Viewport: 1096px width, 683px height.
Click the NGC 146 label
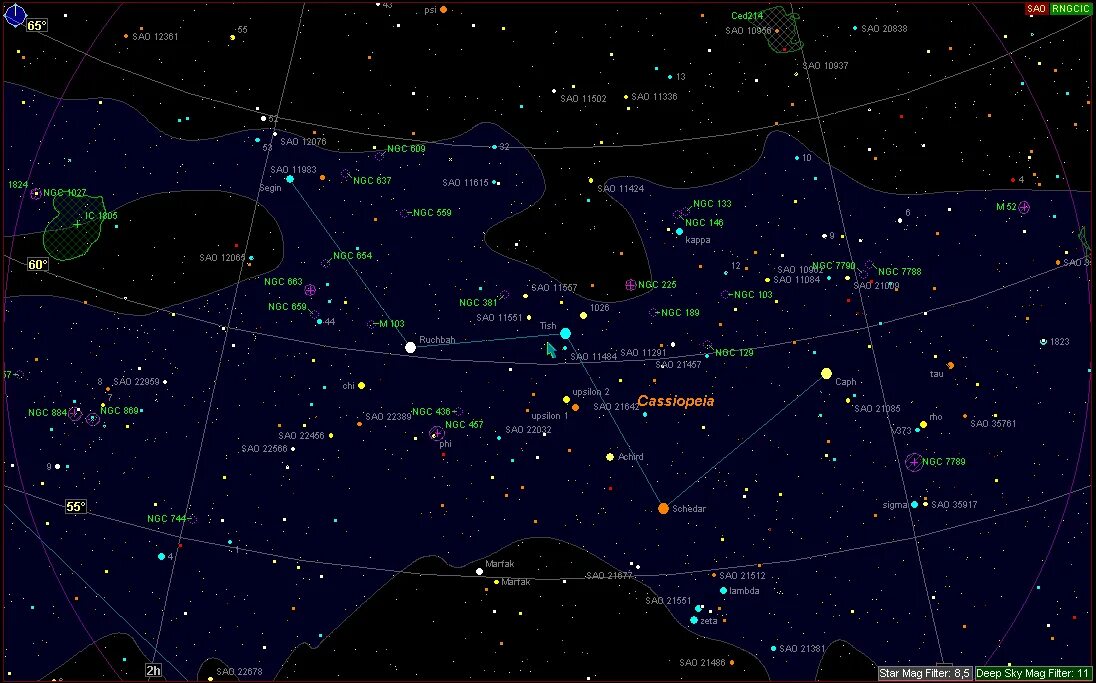tap(705, 222)
